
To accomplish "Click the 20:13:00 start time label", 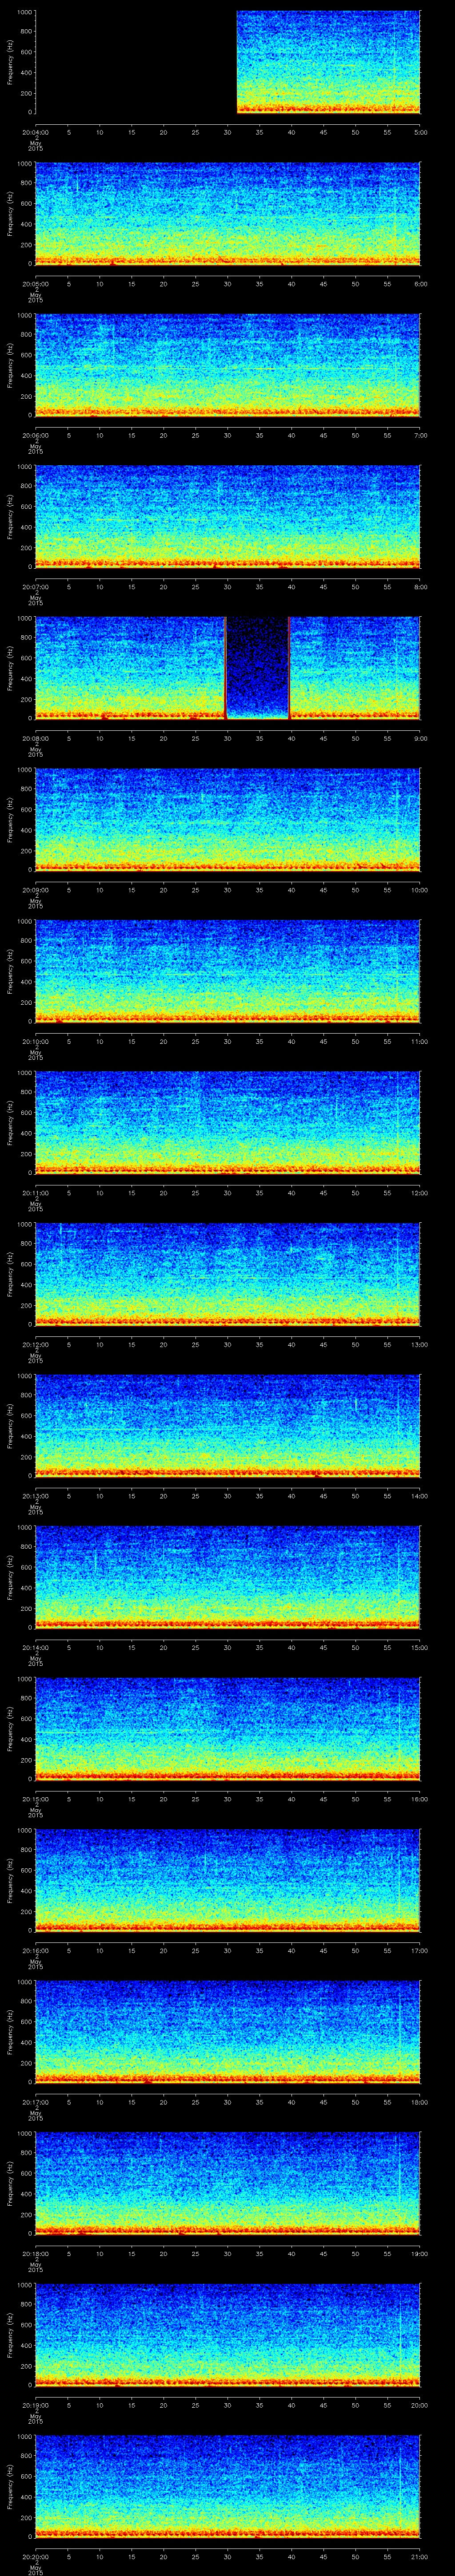I will pos(35,1496).
